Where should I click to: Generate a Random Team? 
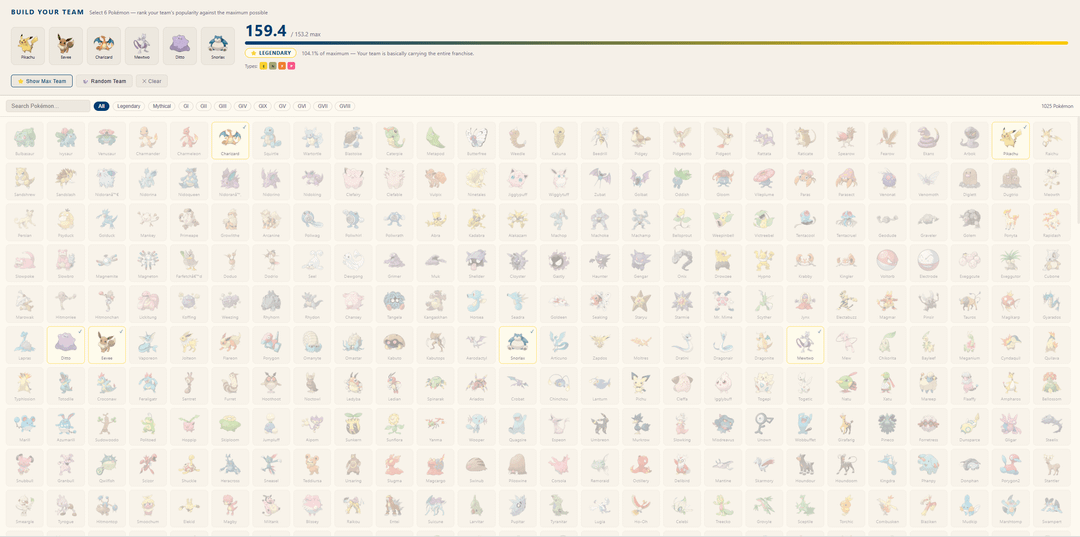(x=104, y=81)
